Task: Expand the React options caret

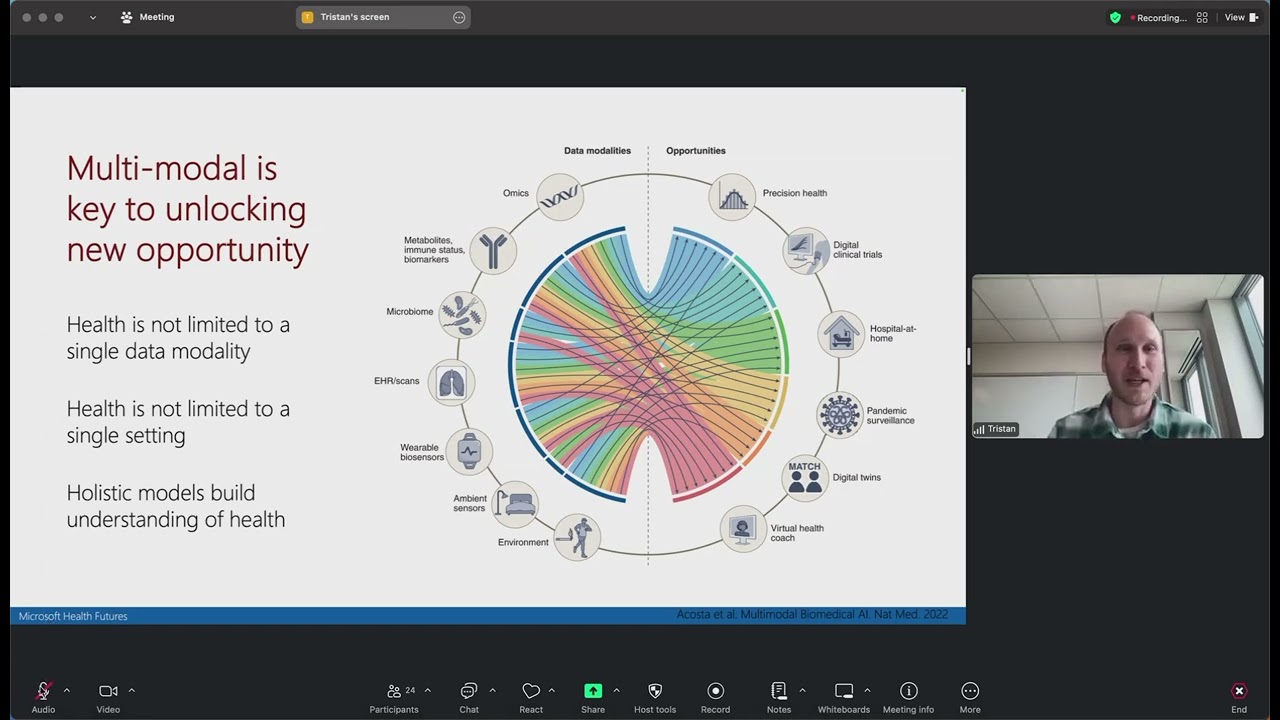Action: pyautogui.click(x=551, y=690)
